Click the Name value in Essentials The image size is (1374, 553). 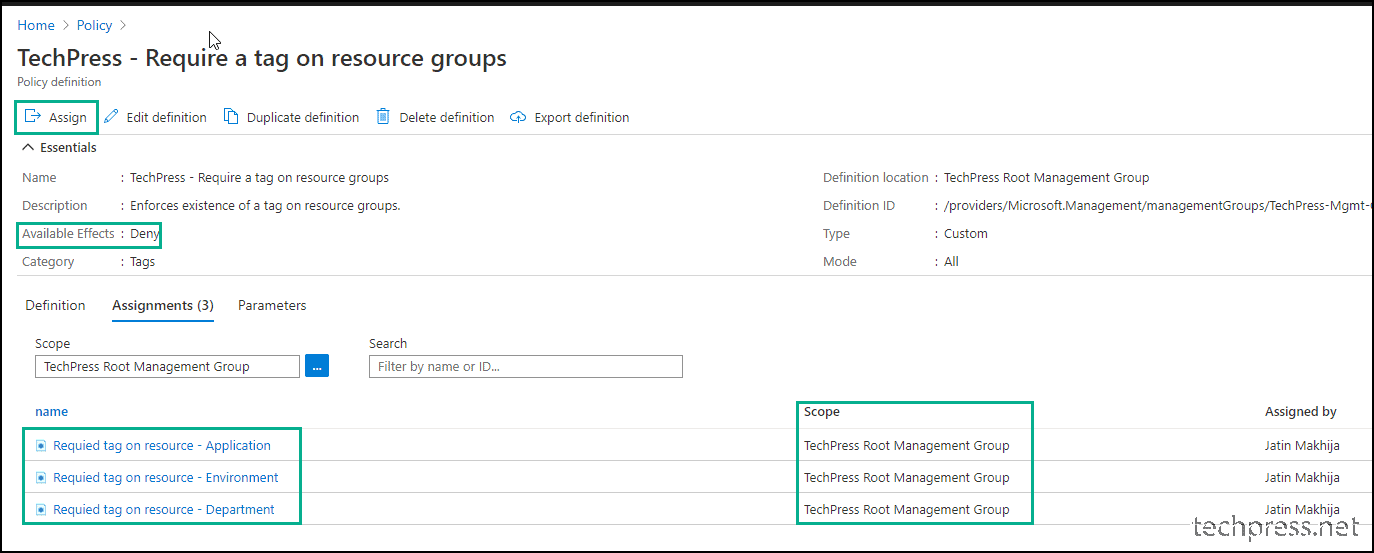tap(260, 178)
